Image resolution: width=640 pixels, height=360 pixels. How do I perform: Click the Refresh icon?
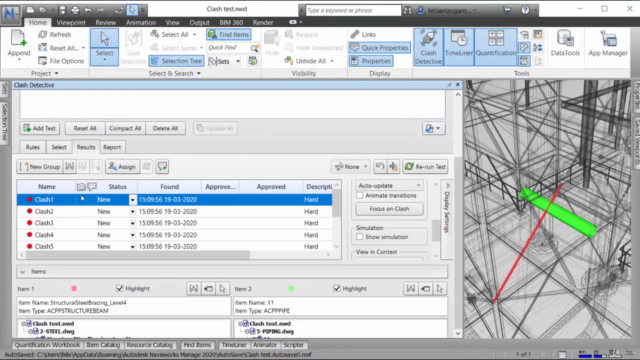43,35
